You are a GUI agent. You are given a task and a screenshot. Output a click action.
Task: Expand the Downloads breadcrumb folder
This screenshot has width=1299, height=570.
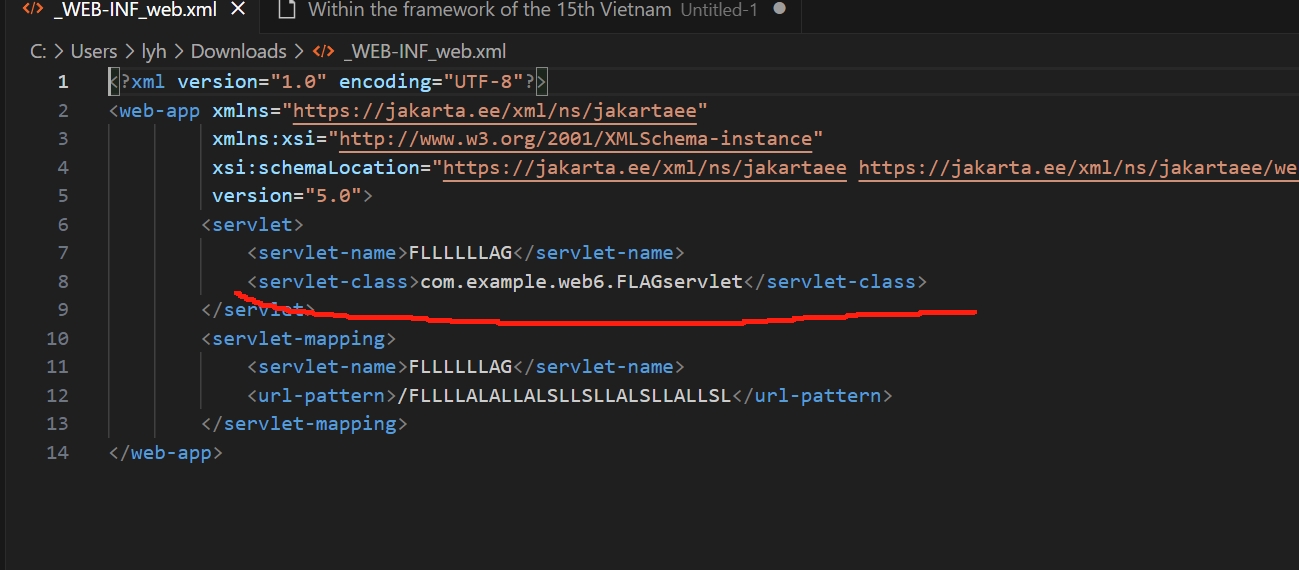coord(238,51)
